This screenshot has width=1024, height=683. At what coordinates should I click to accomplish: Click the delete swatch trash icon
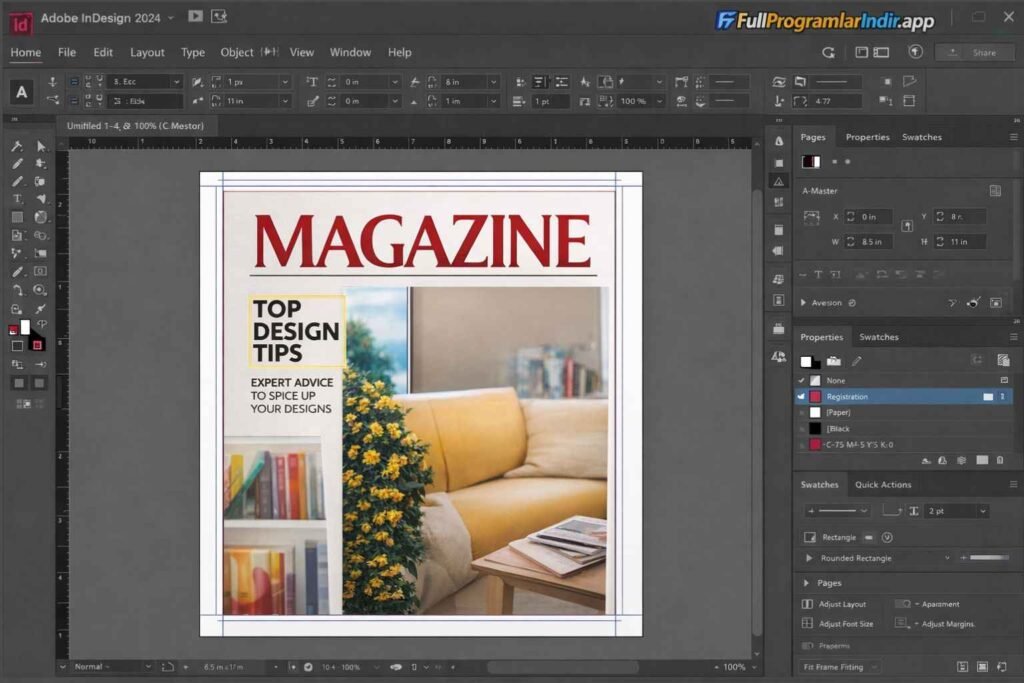pos(999,460)
